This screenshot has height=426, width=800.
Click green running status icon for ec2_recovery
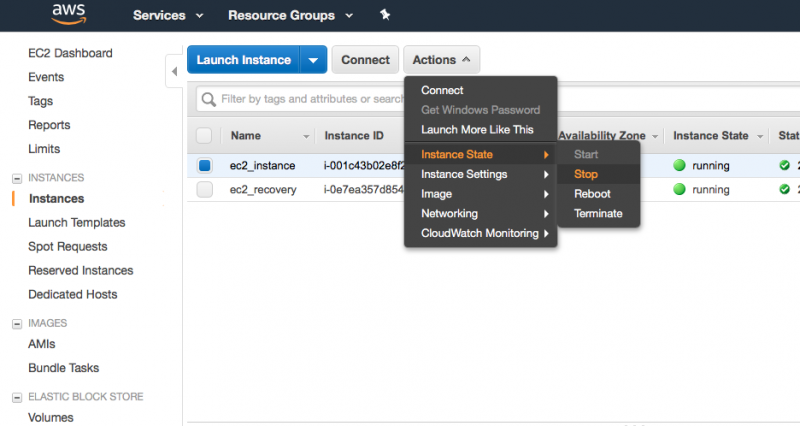pyautogui.click(x=680, y=189)
